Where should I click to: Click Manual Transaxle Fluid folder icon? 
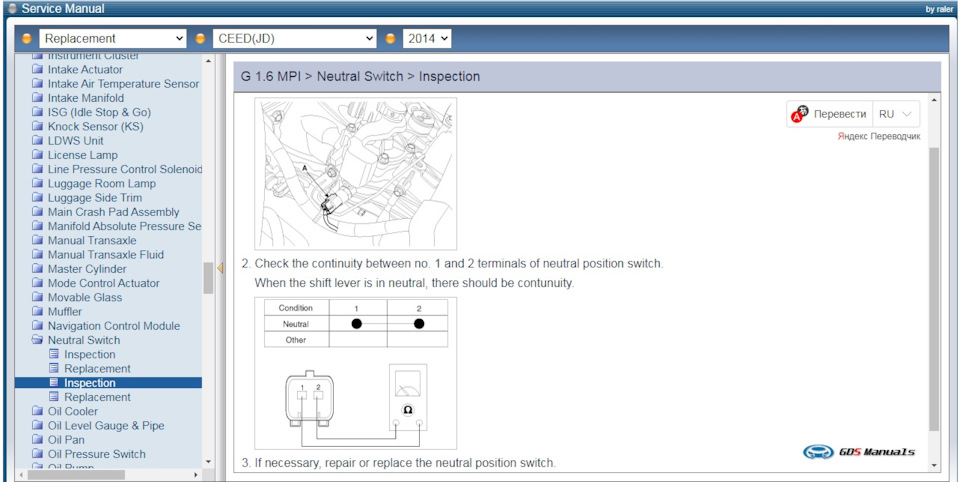pyautogui.click(x=38, y=255)
